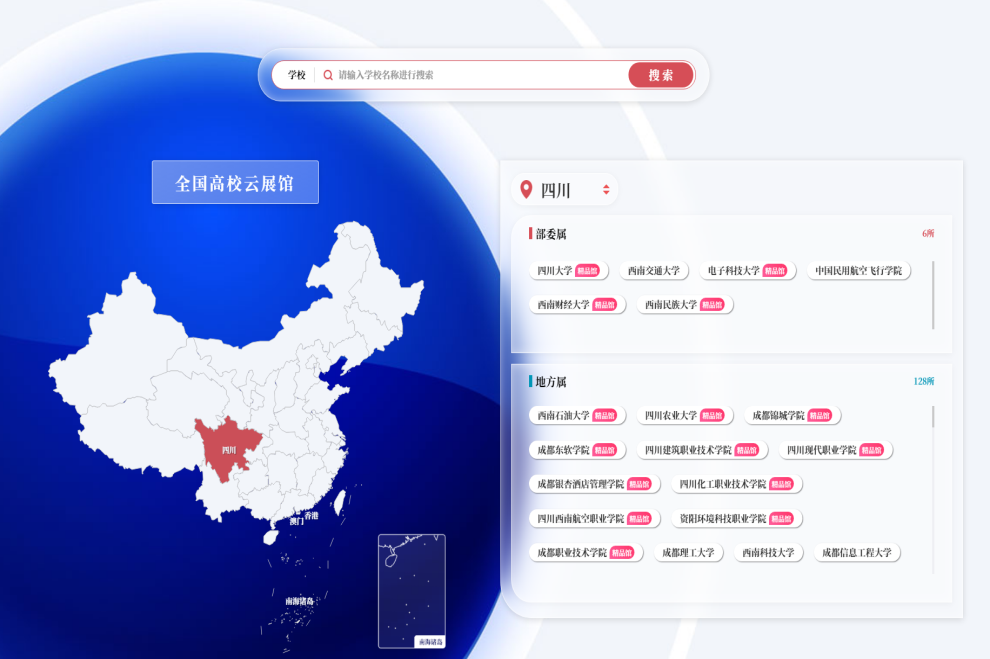Click 精品馆 badge on 西南民族大学

coord(712,305)
